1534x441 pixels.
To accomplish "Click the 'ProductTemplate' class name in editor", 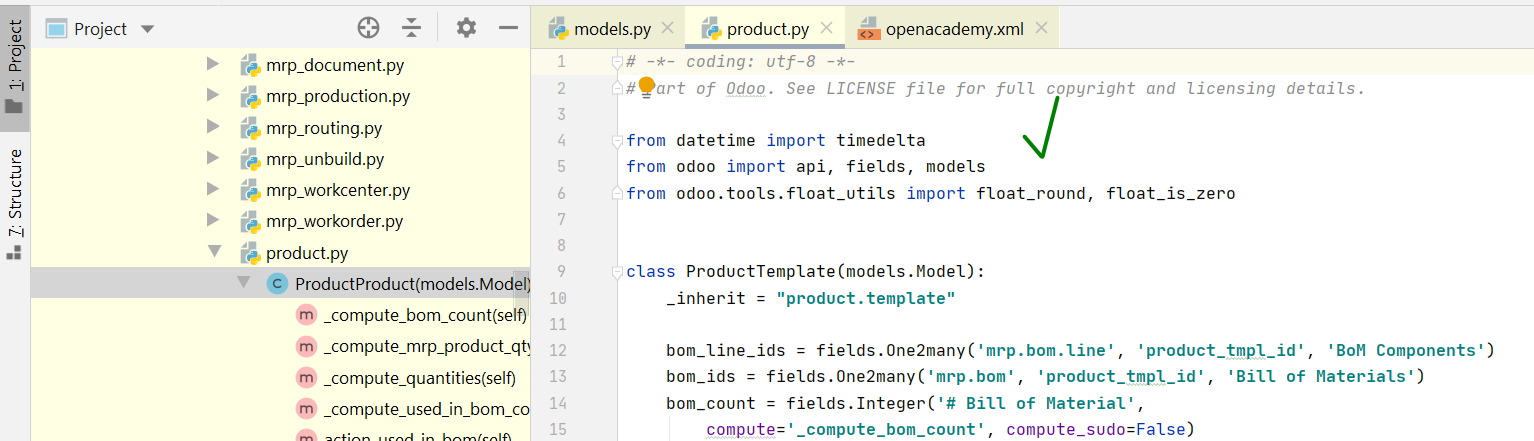I will pos(760,272).
